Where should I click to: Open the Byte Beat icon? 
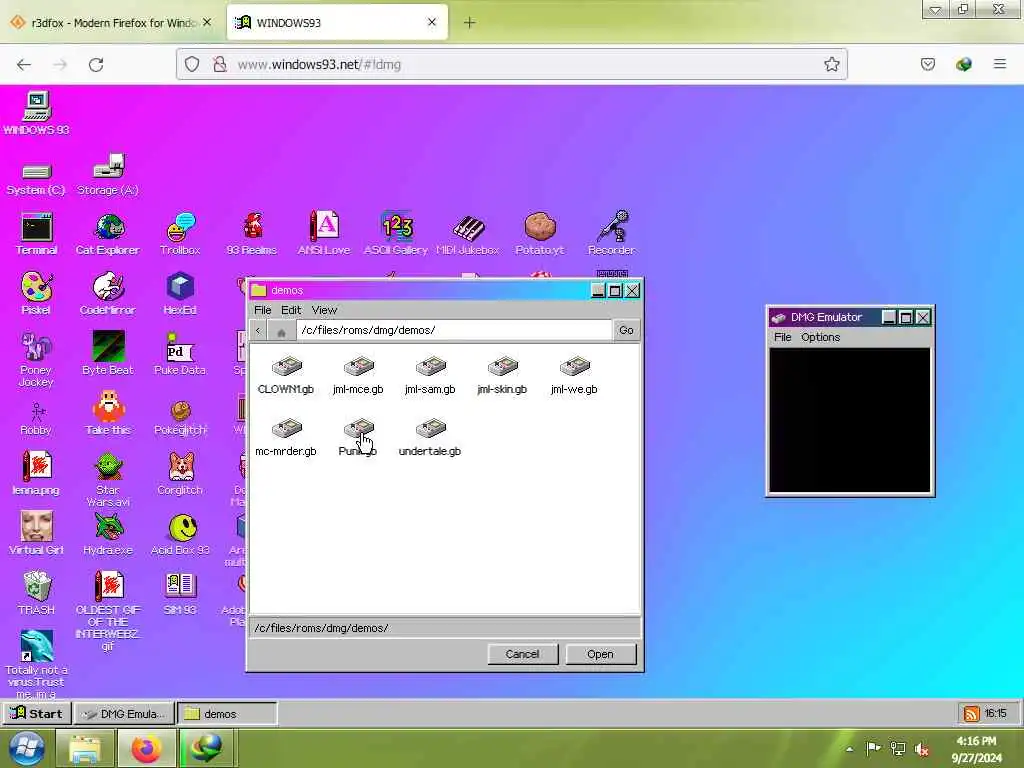coord(108,354)
